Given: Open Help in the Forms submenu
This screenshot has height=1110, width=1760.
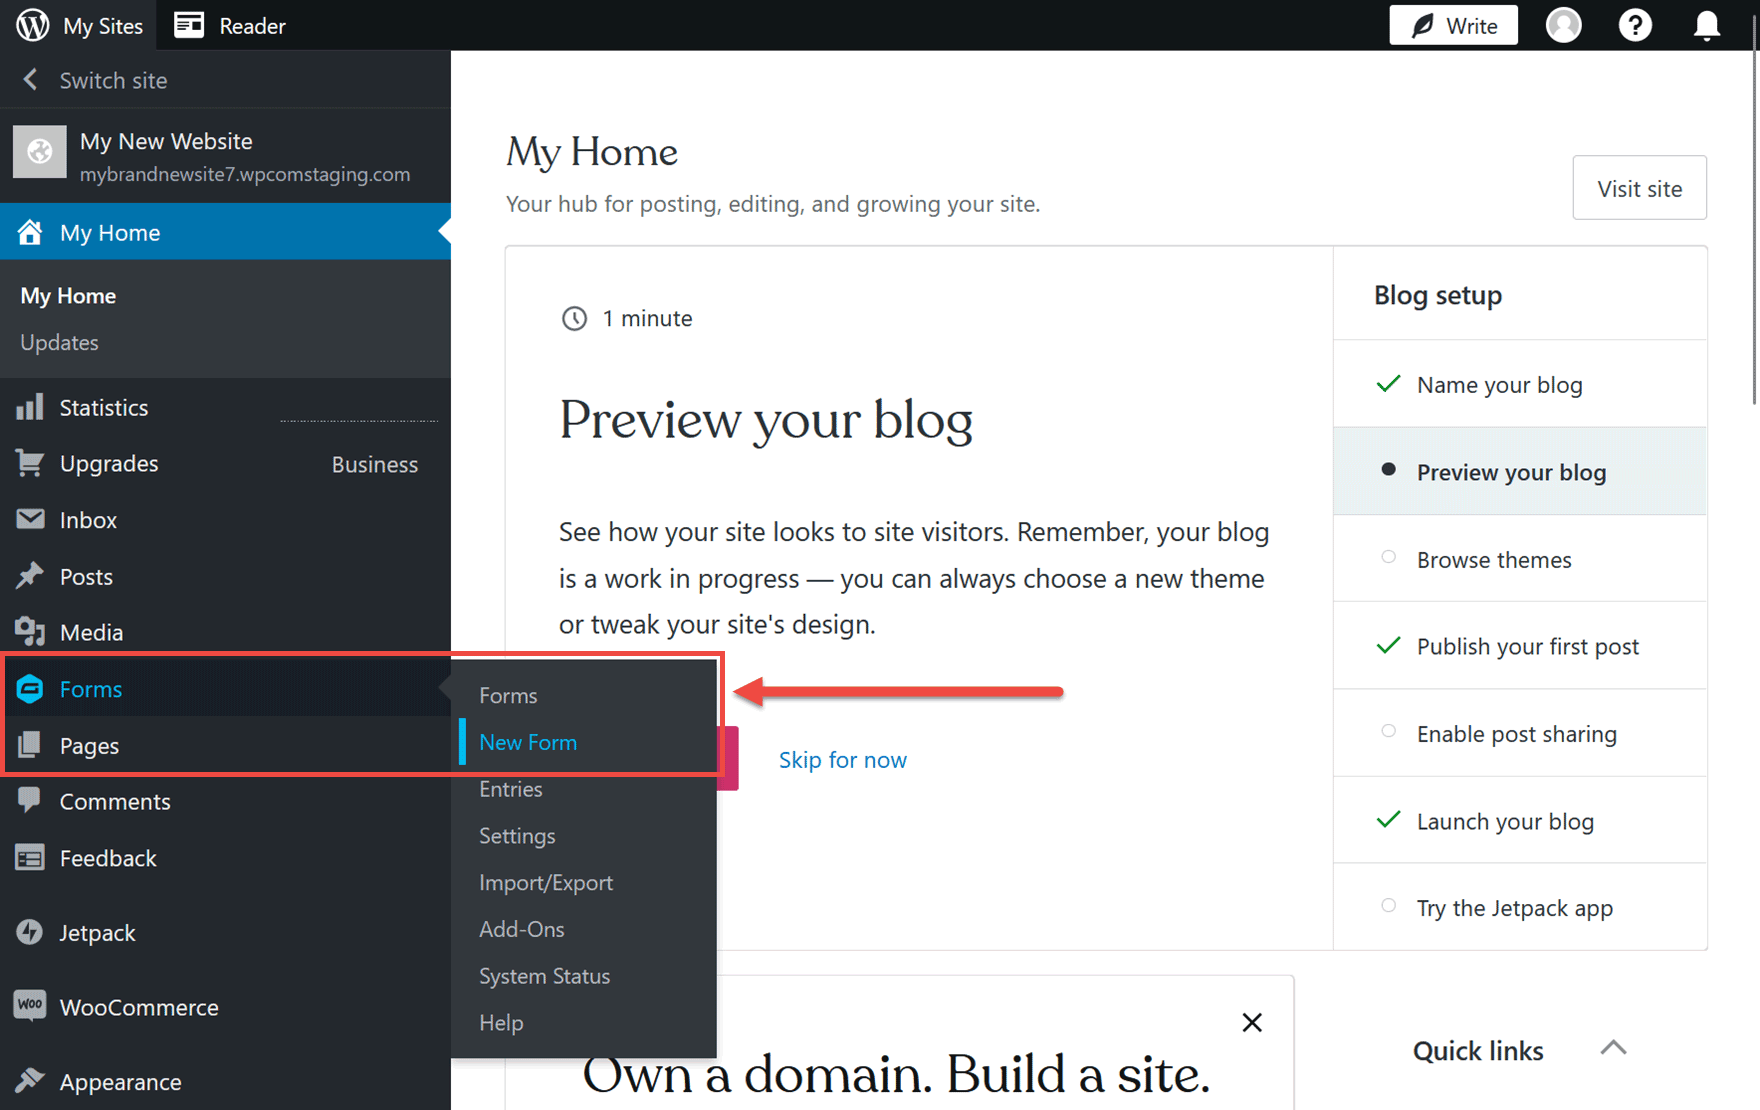Looking at the screenshot, I should point(501,1022).
